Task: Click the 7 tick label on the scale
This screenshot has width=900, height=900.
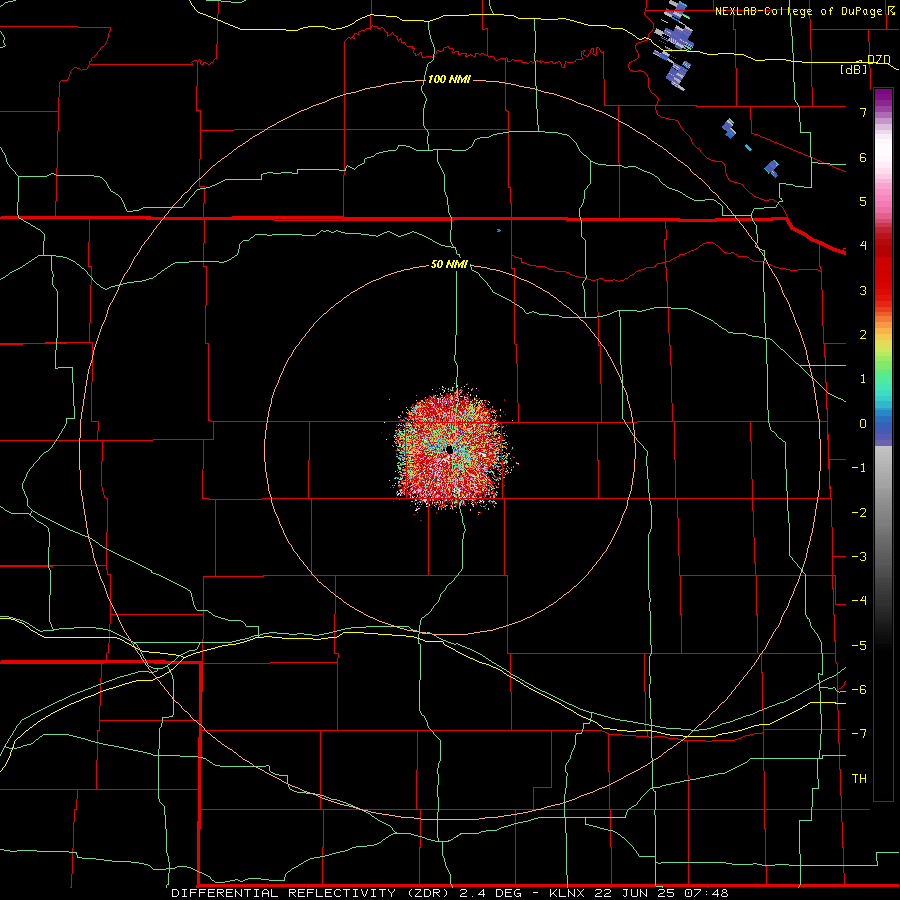Action: 863,112
